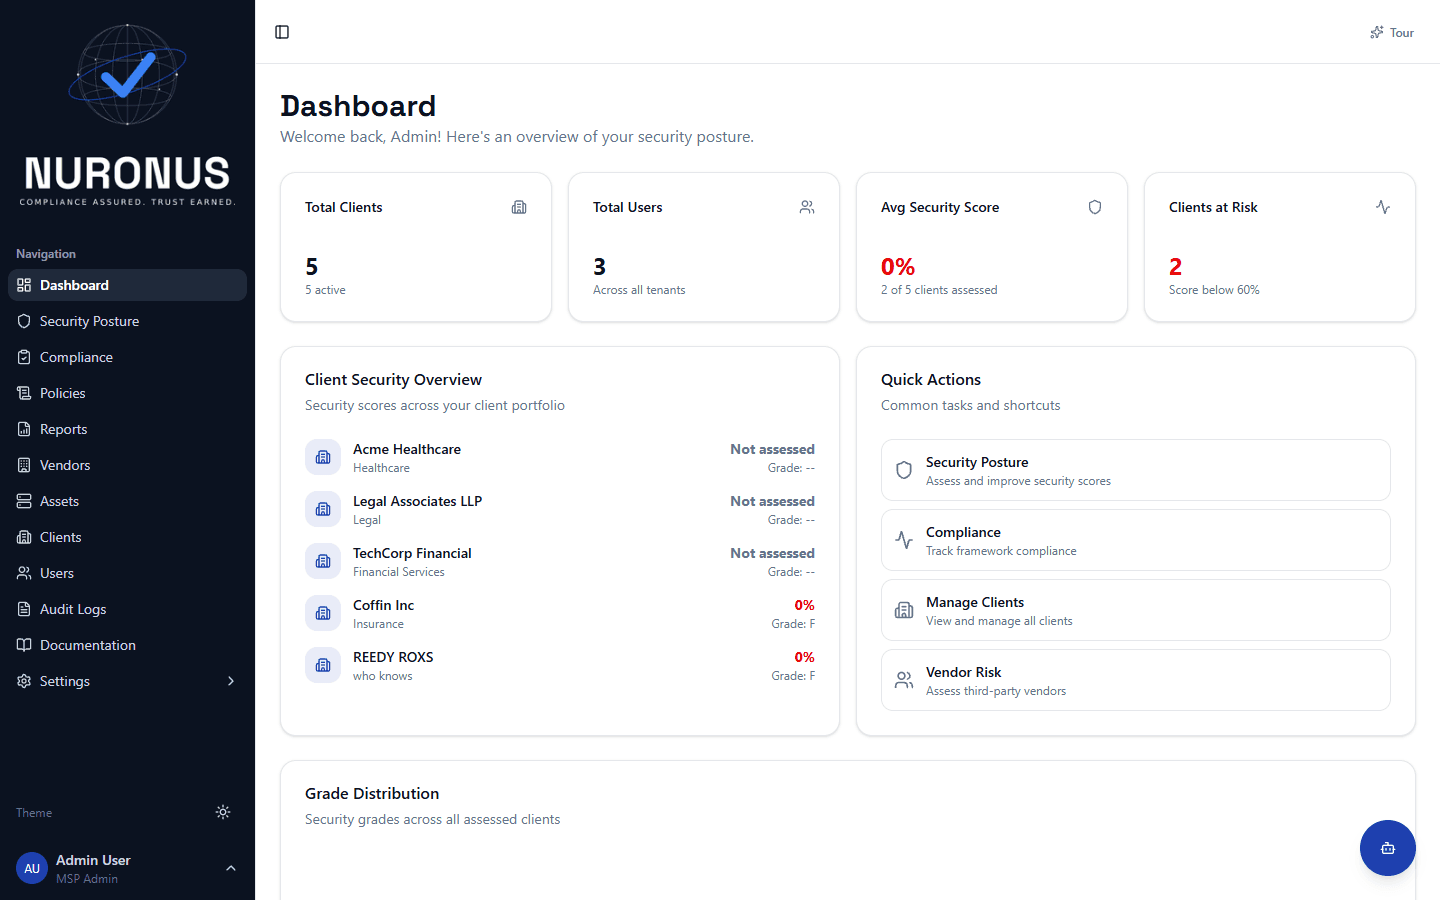Select REEDY ROXS client name
This screenshot has height=900, width=1440.
coord(393,657)
